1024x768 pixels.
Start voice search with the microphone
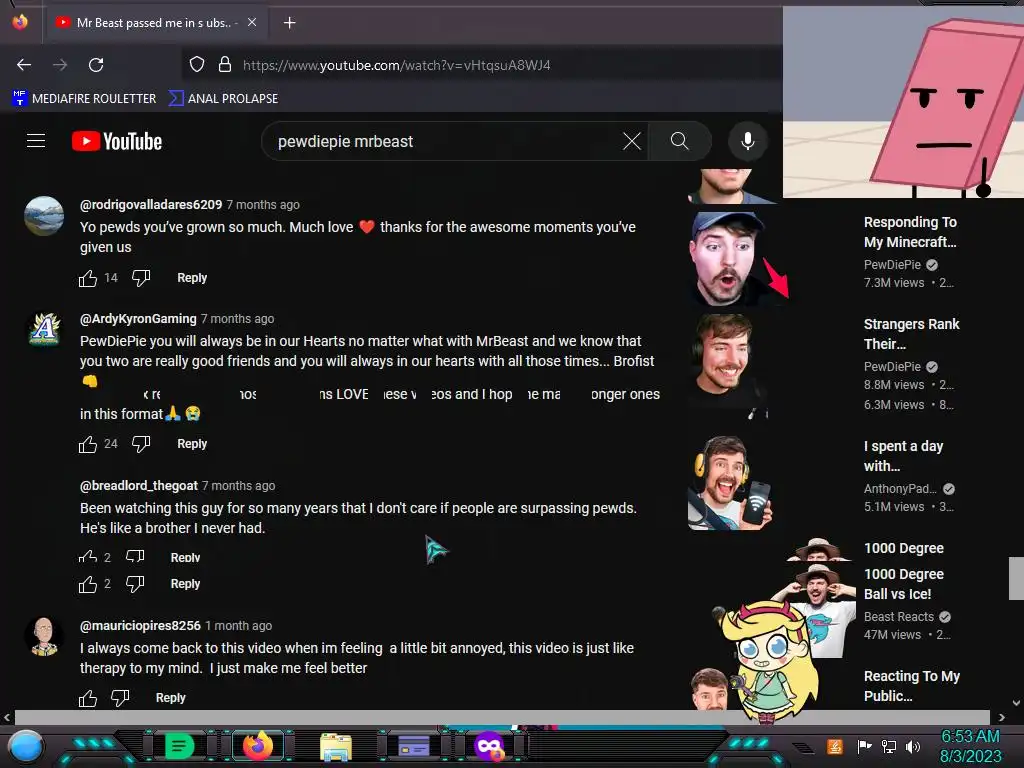[x=748, y=141]
